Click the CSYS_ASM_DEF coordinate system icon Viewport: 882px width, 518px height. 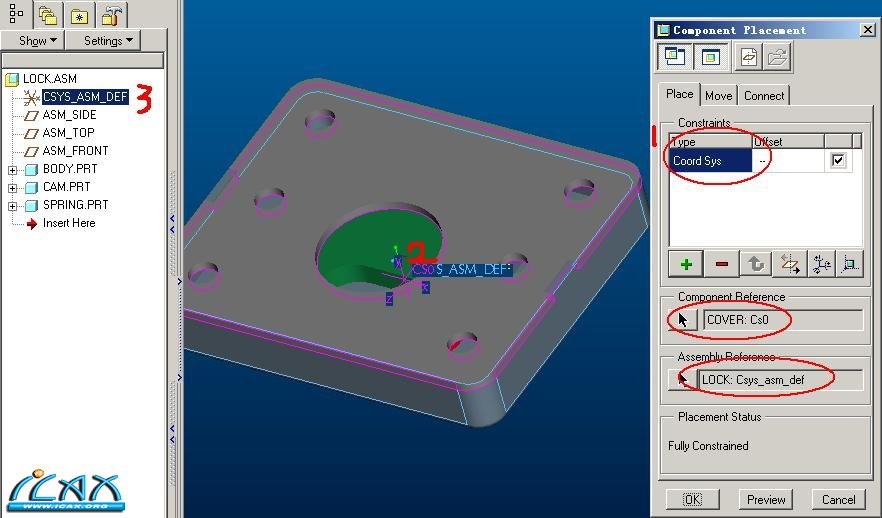[x=32, y=97]
